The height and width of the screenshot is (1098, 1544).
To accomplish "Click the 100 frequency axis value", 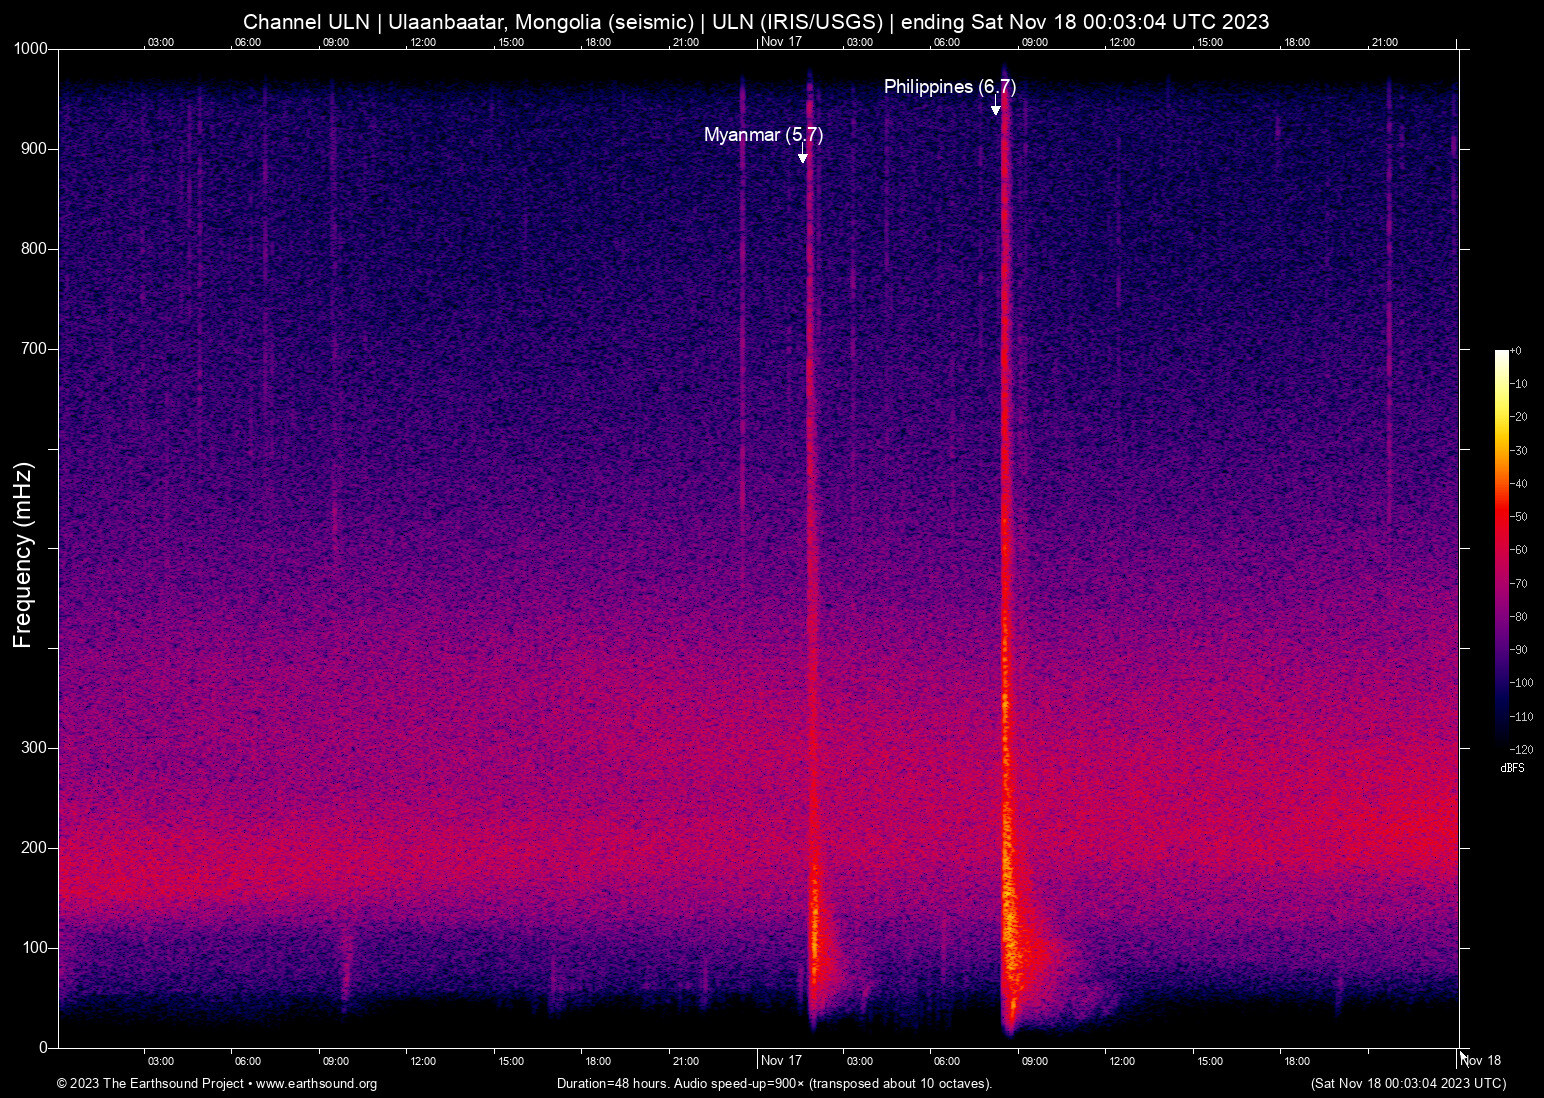I will 35,948.
